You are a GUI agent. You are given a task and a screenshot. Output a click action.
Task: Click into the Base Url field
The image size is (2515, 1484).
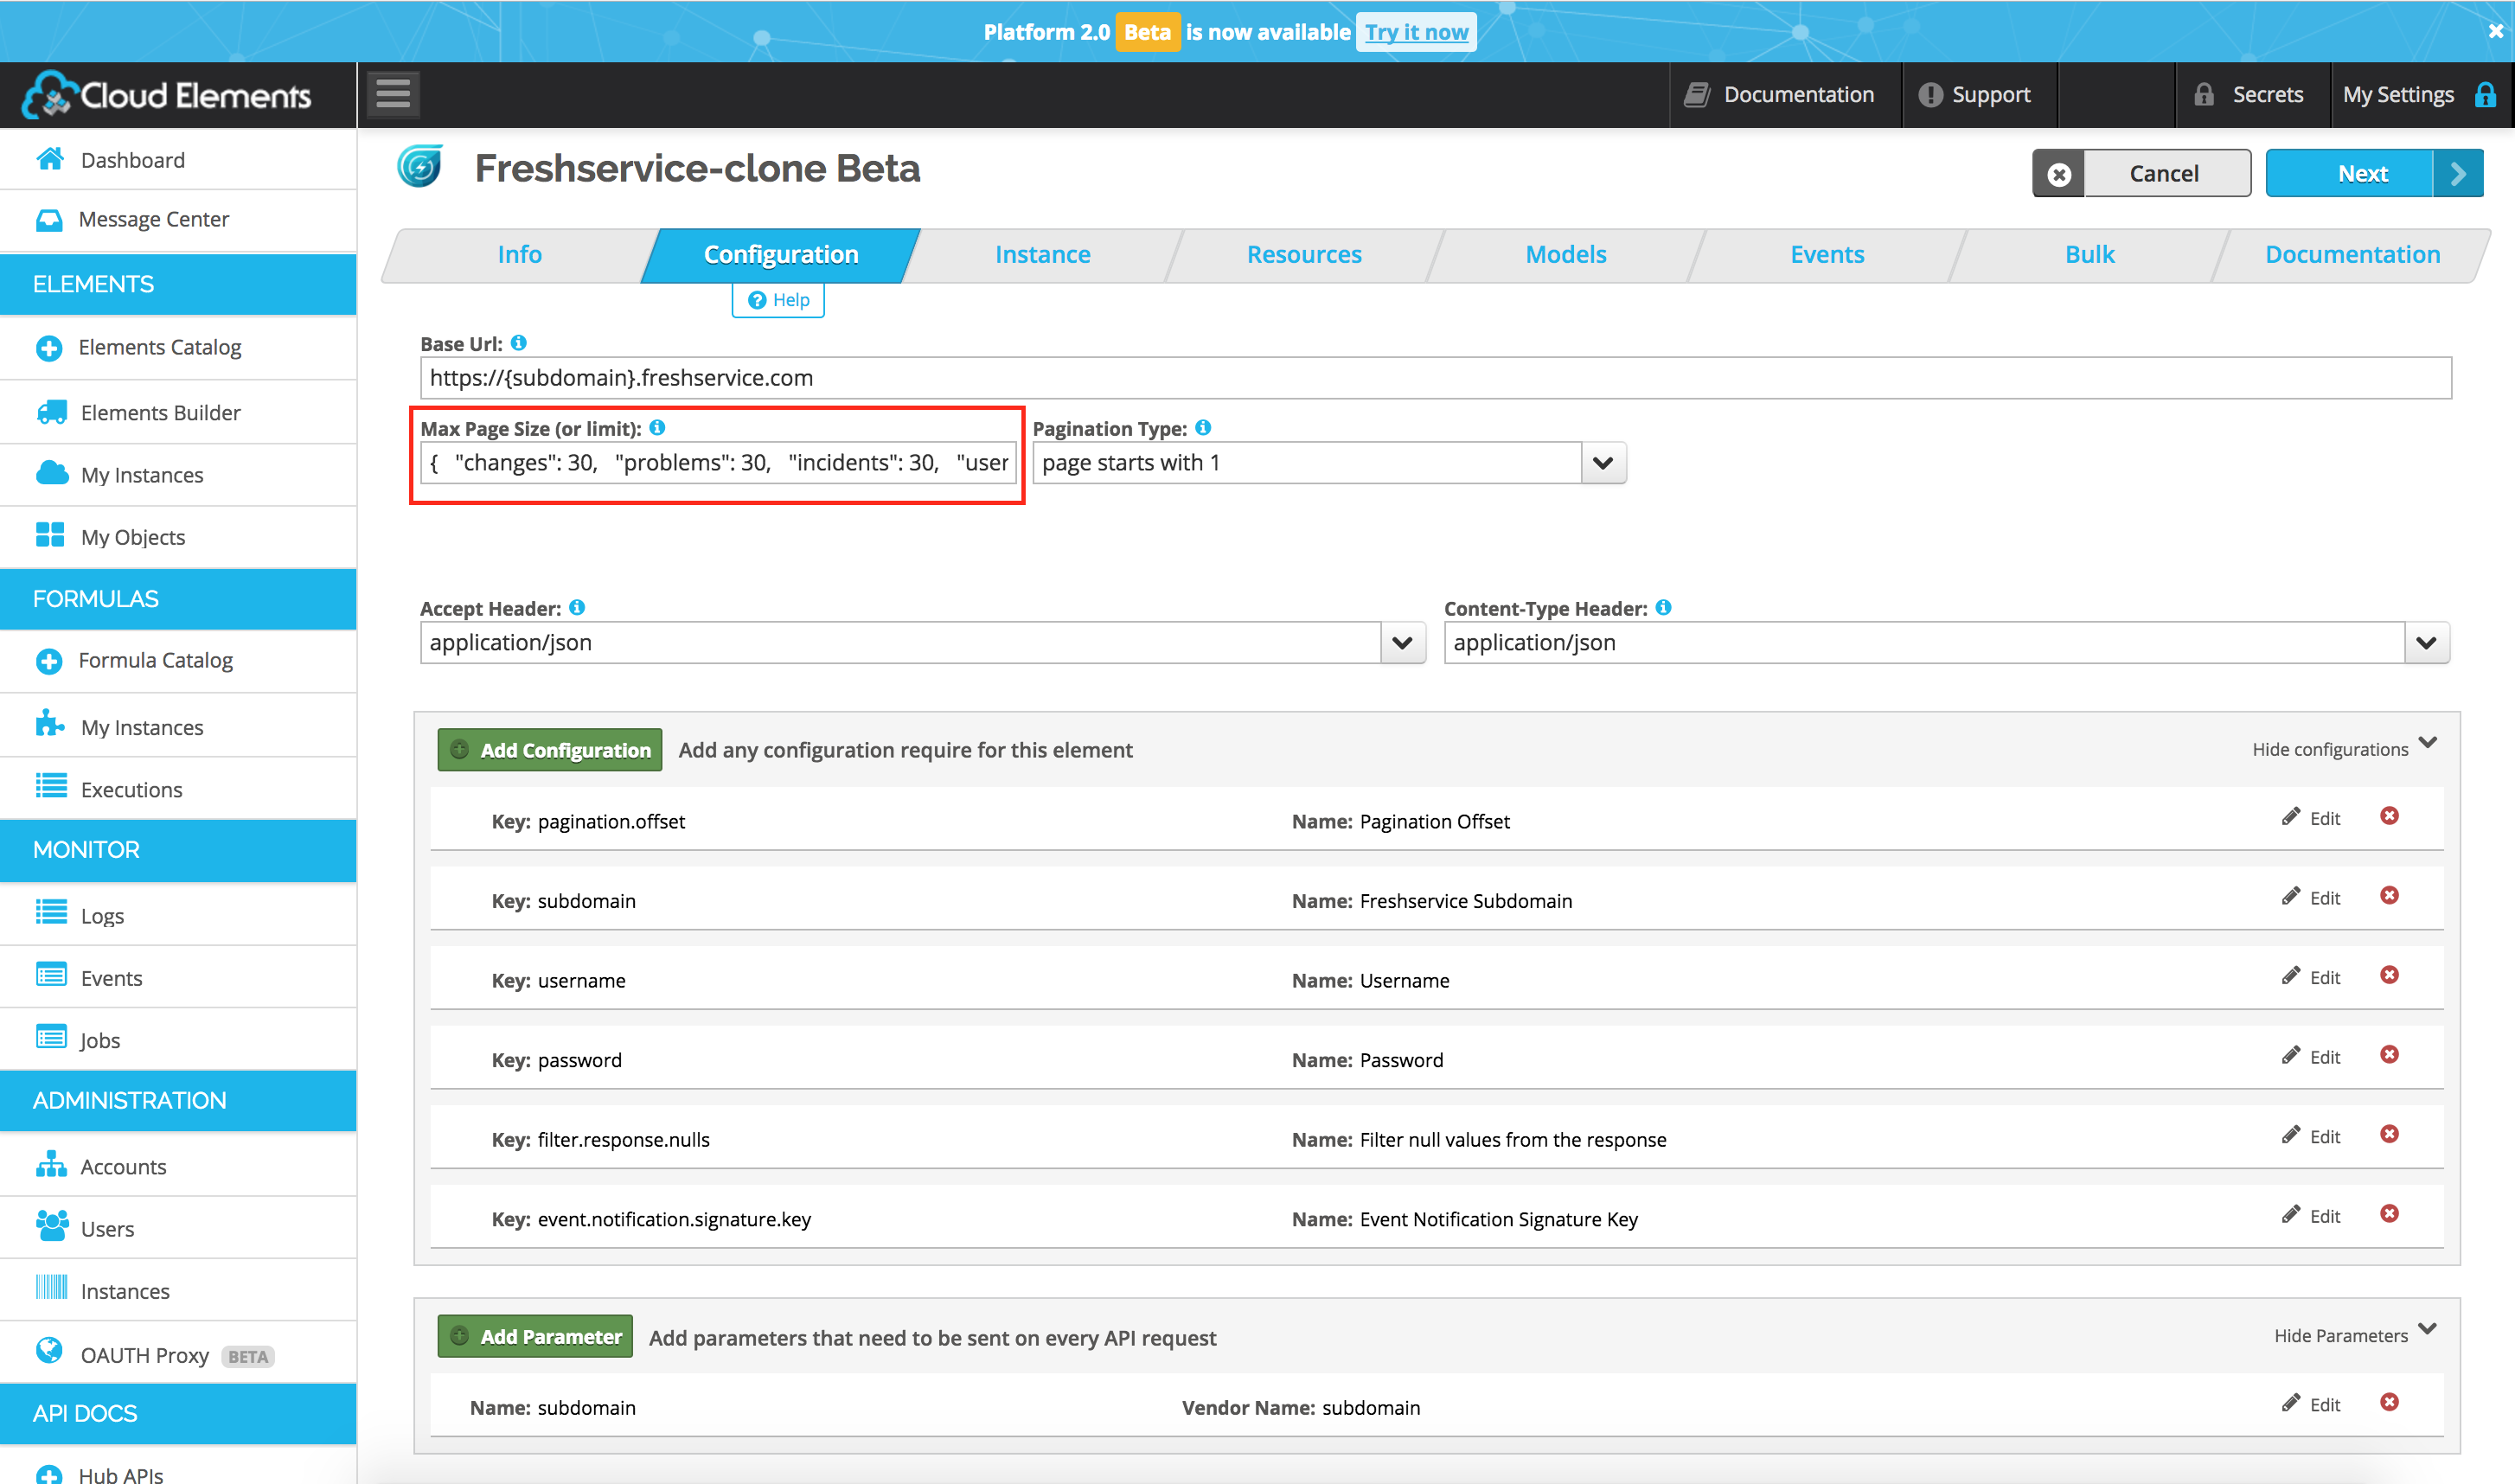(1436, 378)
